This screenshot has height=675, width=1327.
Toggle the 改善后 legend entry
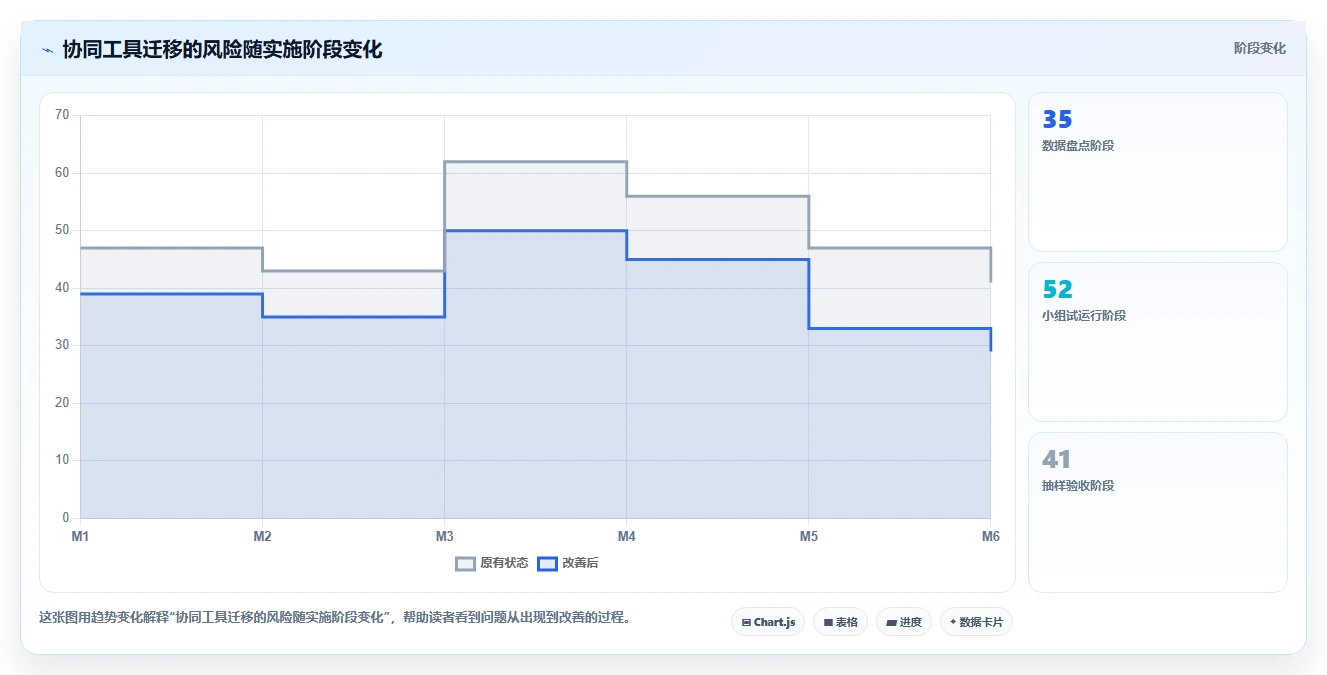(568, 563)
